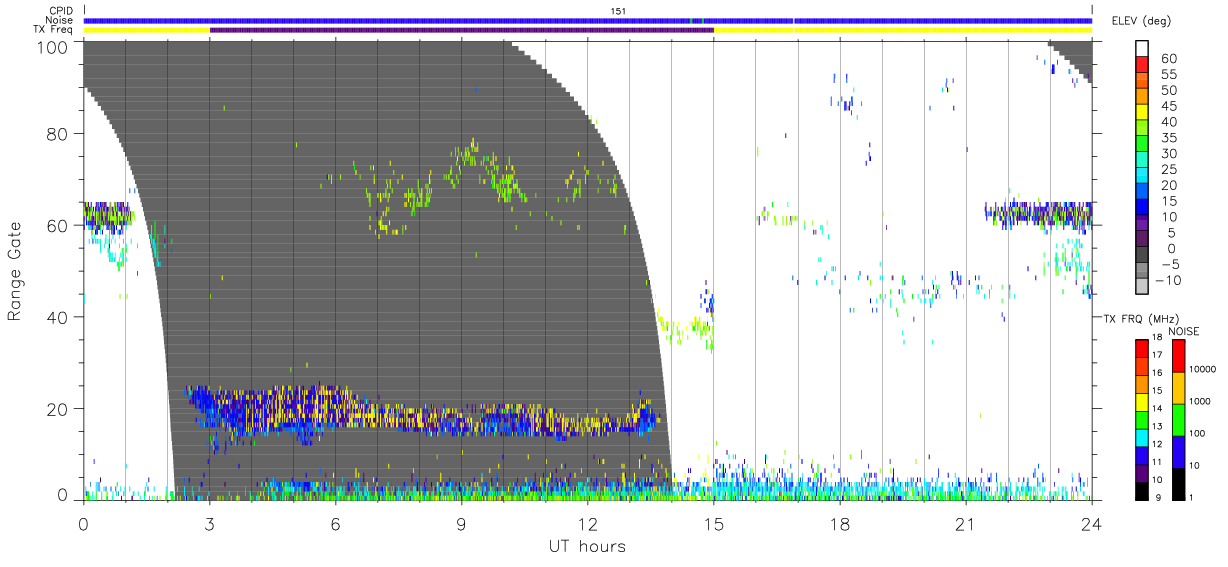The height and width of the screenshot is (567, 1228).
Task: Select the Noise row label
Action: point(60,20)
